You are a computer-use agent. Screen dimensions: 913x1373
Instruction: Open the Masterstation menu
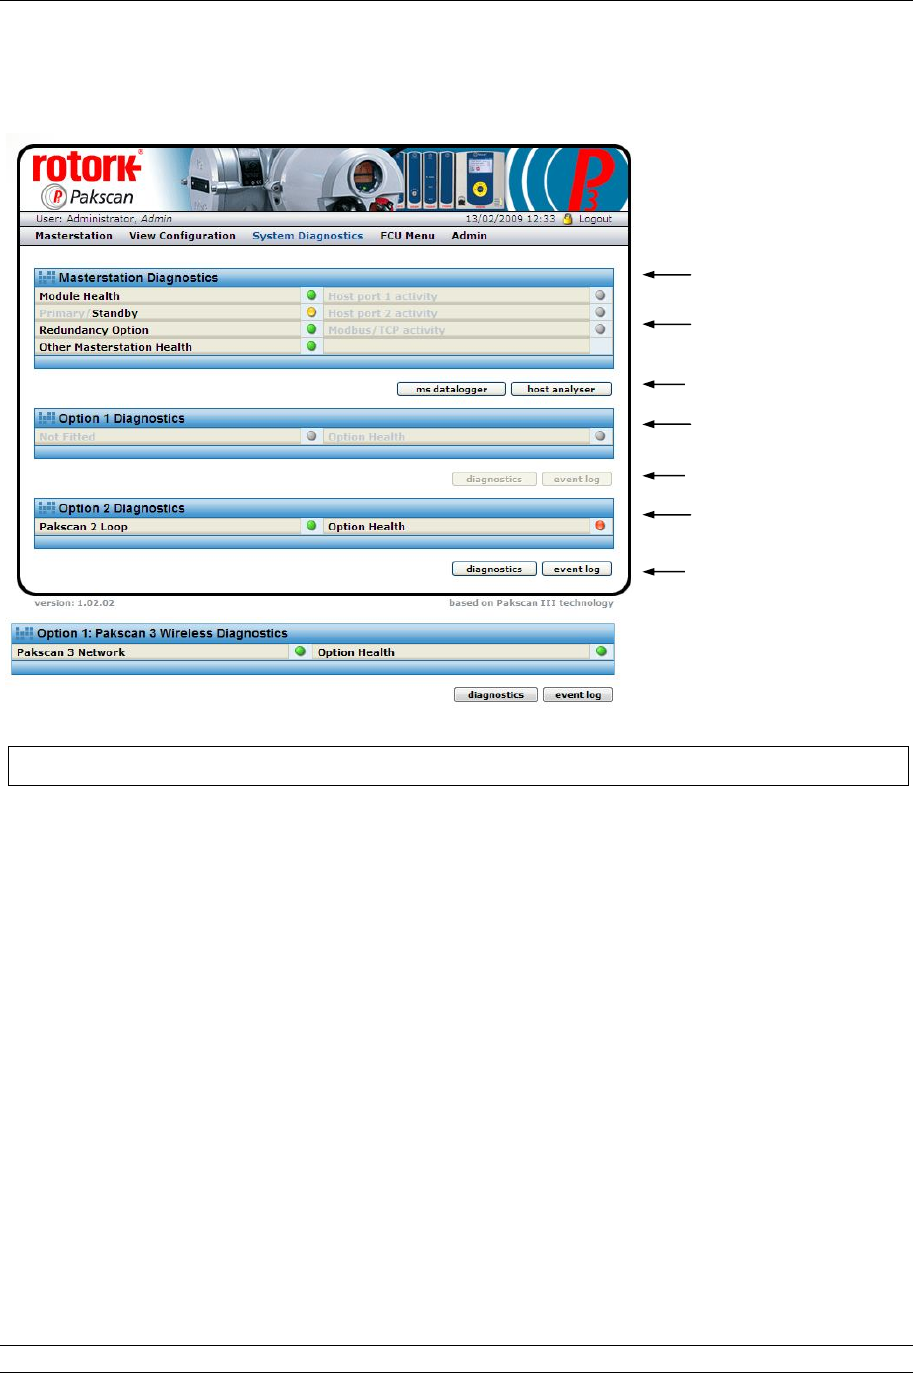pyautogui.click(x=74, y=236)
